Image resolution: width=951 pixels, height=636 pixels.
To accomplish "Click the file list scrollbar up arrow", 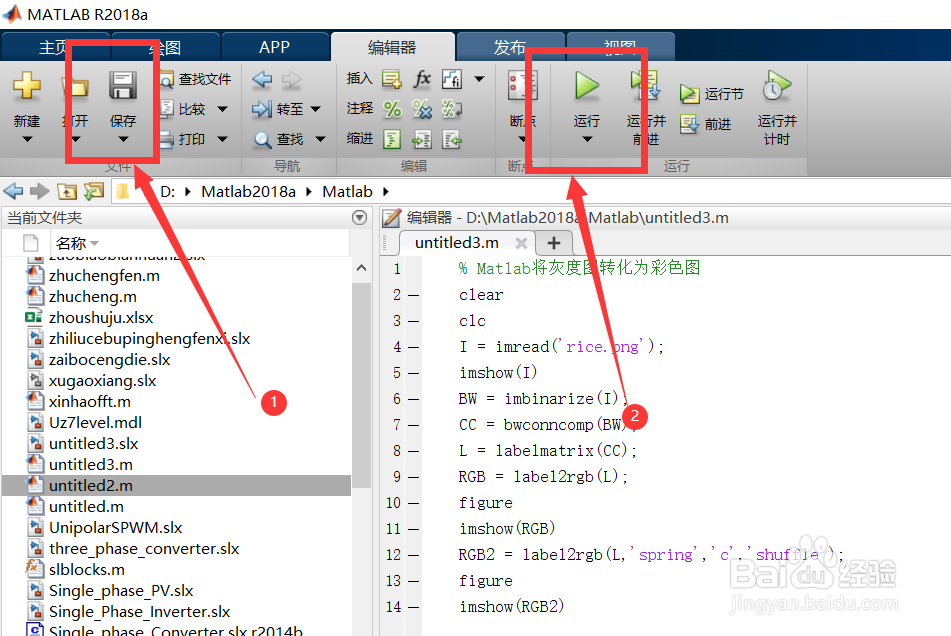I will coord(361,267).
